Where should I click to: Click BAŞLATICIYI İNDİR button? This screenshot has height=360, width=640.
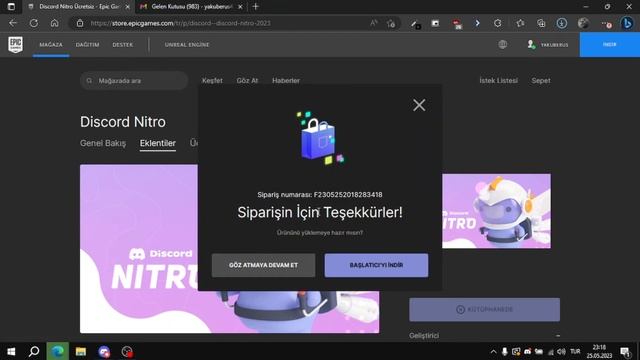point(376,265)
